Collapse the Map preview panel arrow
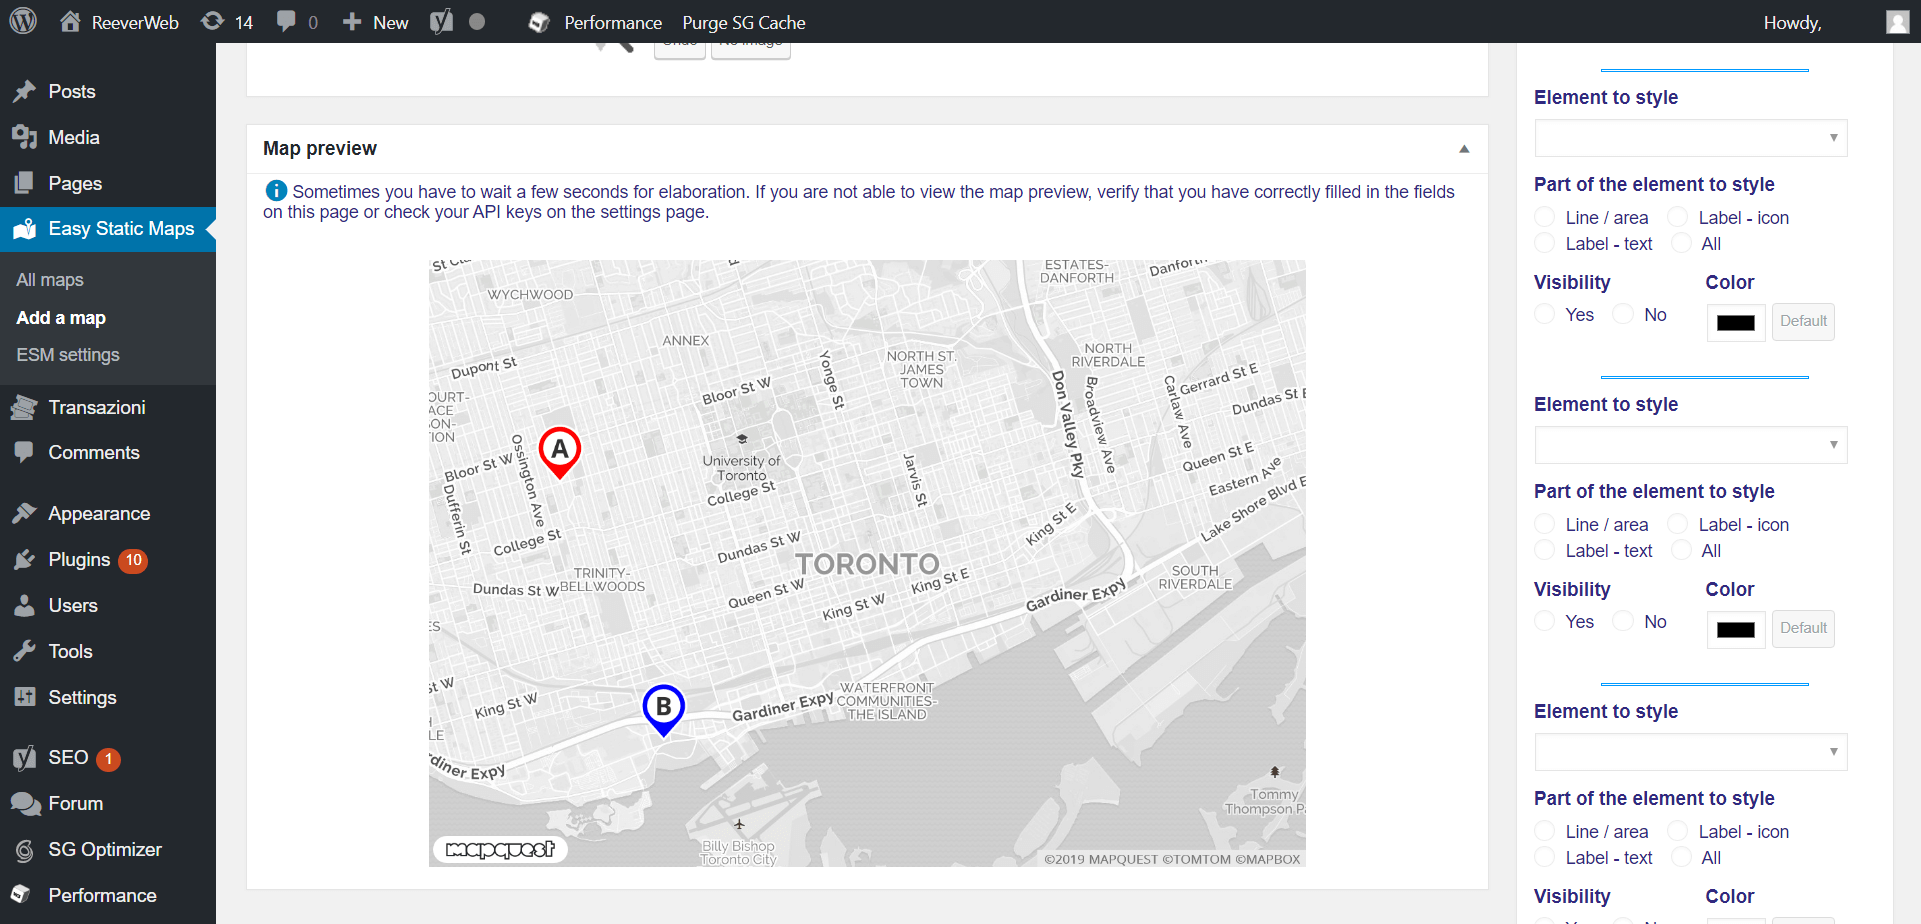 click(x=1464, y=149)
